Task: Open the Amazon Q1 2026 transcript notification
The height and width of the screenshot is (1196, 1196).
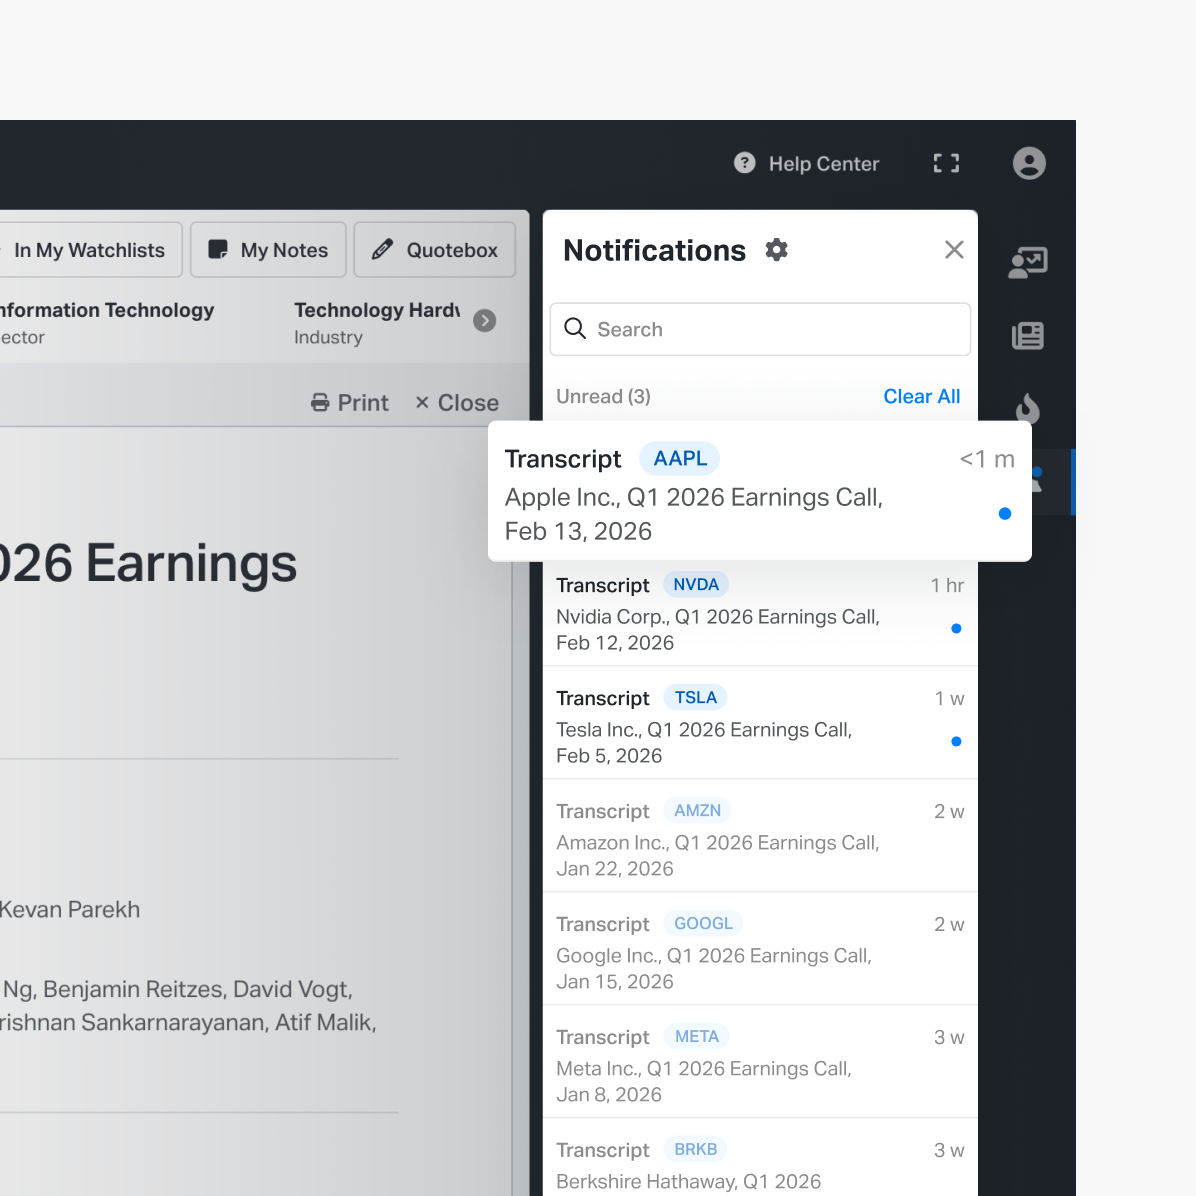Action: pos(717,842)
